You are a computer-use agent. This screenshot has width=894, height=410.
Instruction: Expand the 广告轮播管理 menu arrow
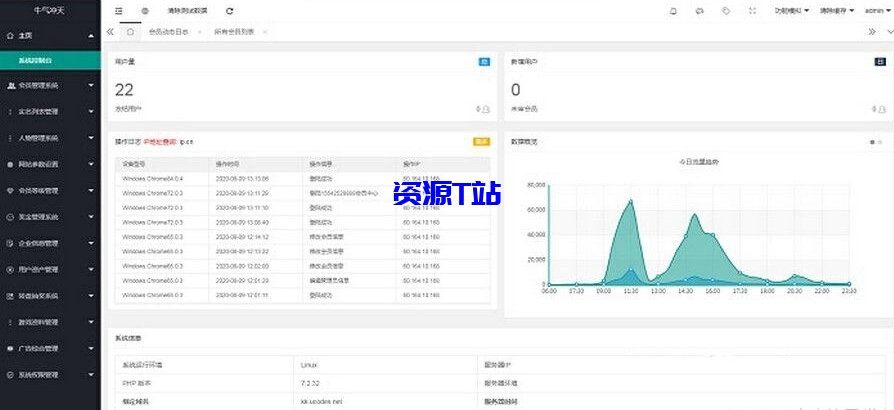point(91,348)
